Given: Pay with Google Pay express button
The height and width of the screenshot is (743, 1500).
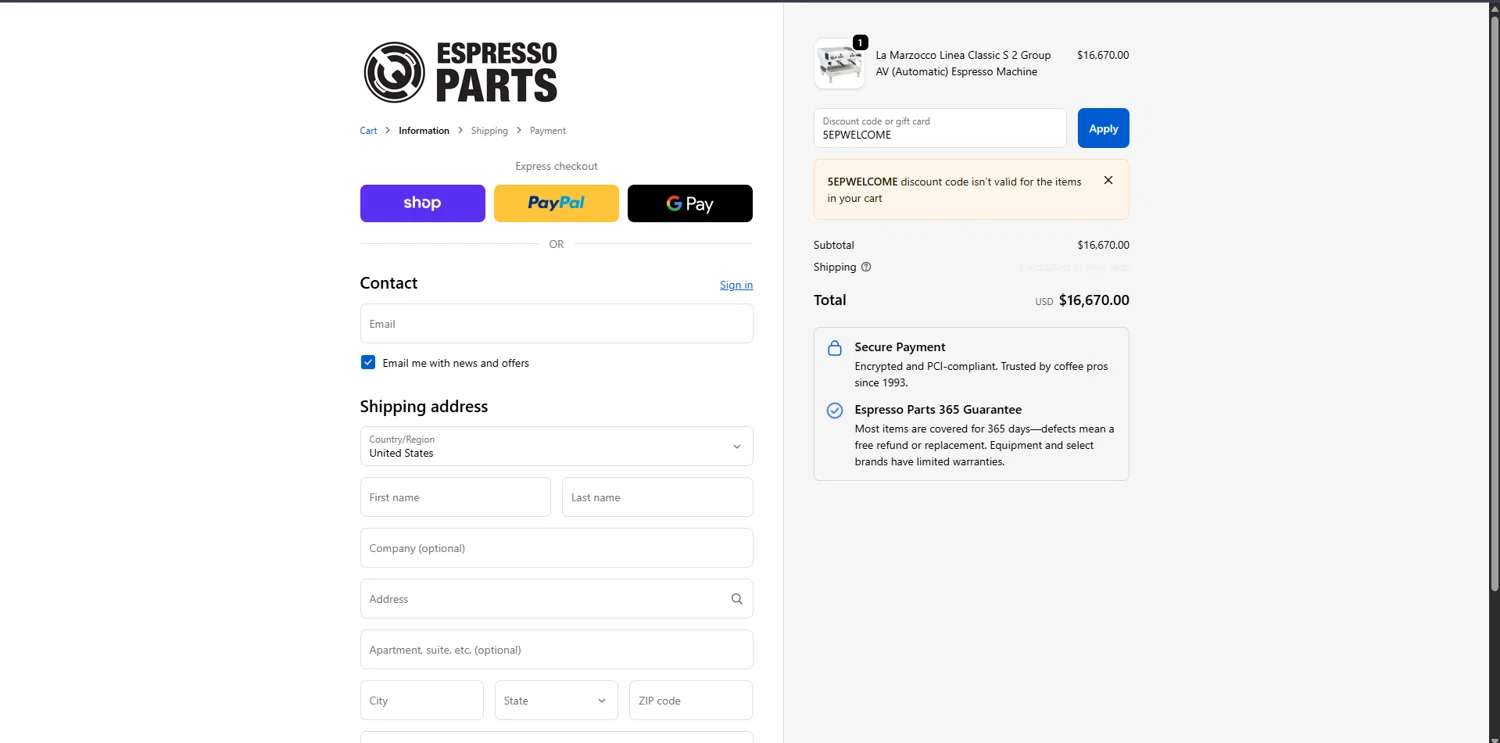Looking at the screenshot, I should (690, 203).
